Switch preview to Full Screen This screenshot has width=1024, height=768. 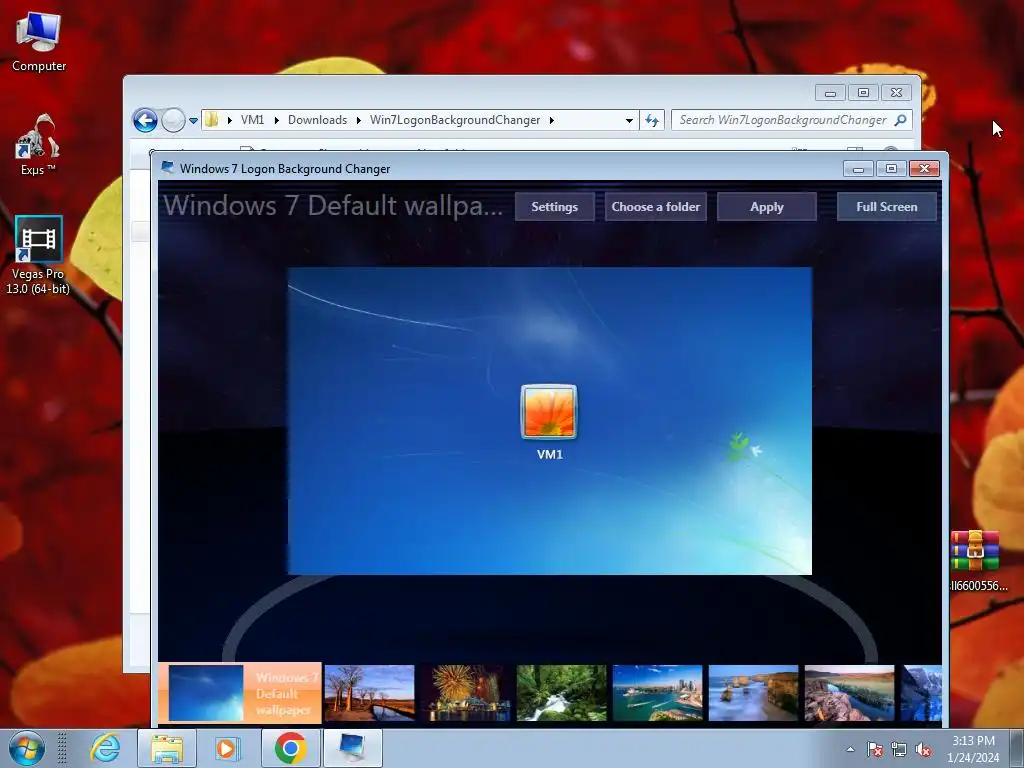click(x=887, y=206)
